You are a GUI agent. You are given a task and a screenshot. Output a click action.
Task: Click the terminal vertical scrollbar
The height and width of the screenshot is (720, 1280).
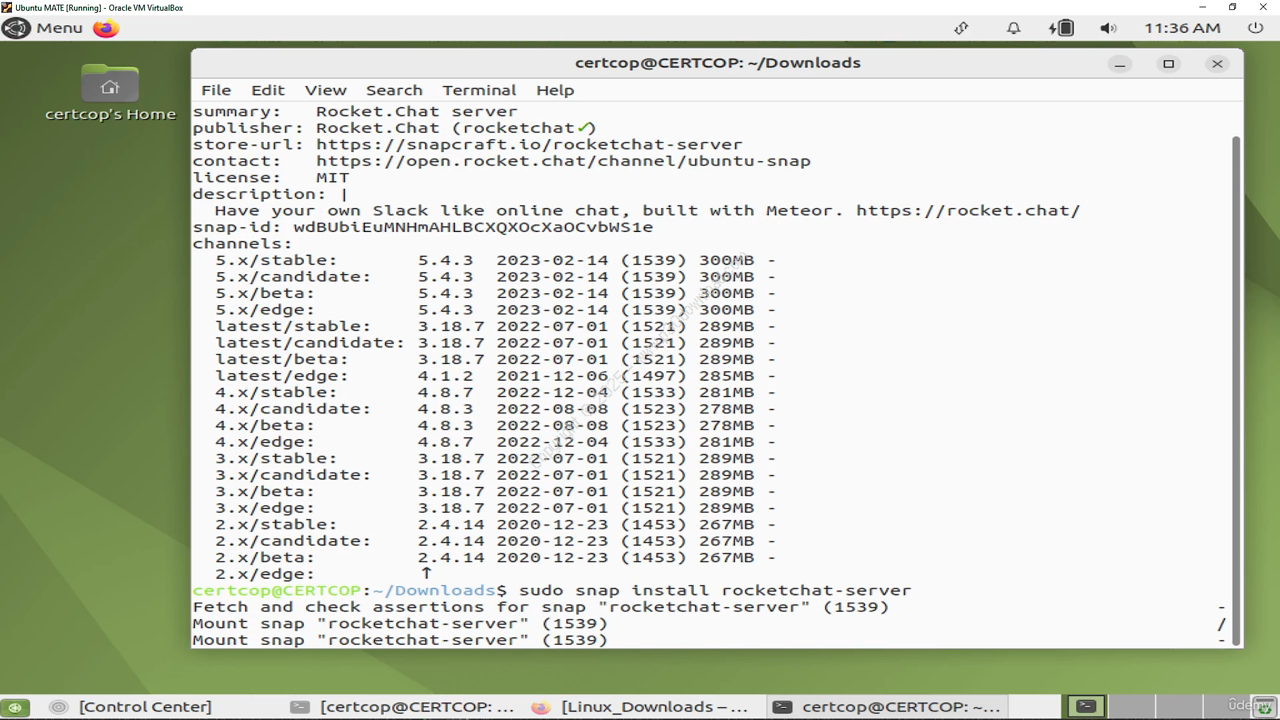[x=1236, y=390]
